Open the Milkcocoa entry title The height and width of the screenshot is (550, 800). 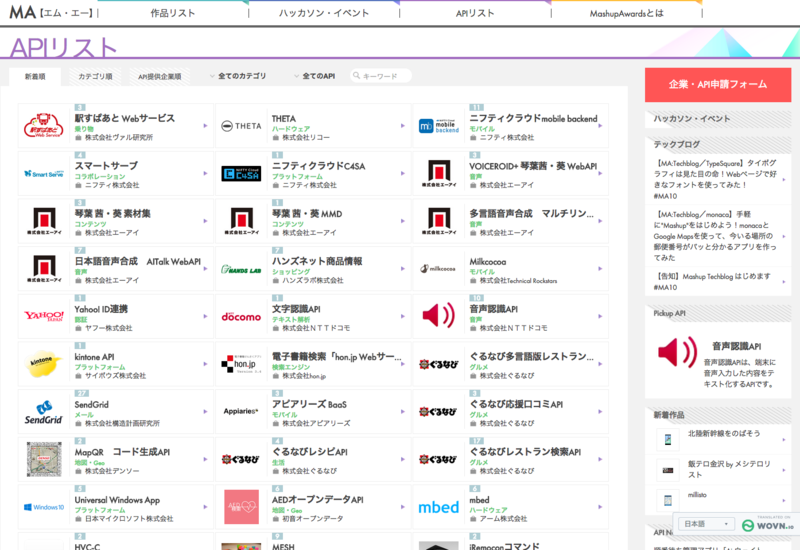[488, 262]
